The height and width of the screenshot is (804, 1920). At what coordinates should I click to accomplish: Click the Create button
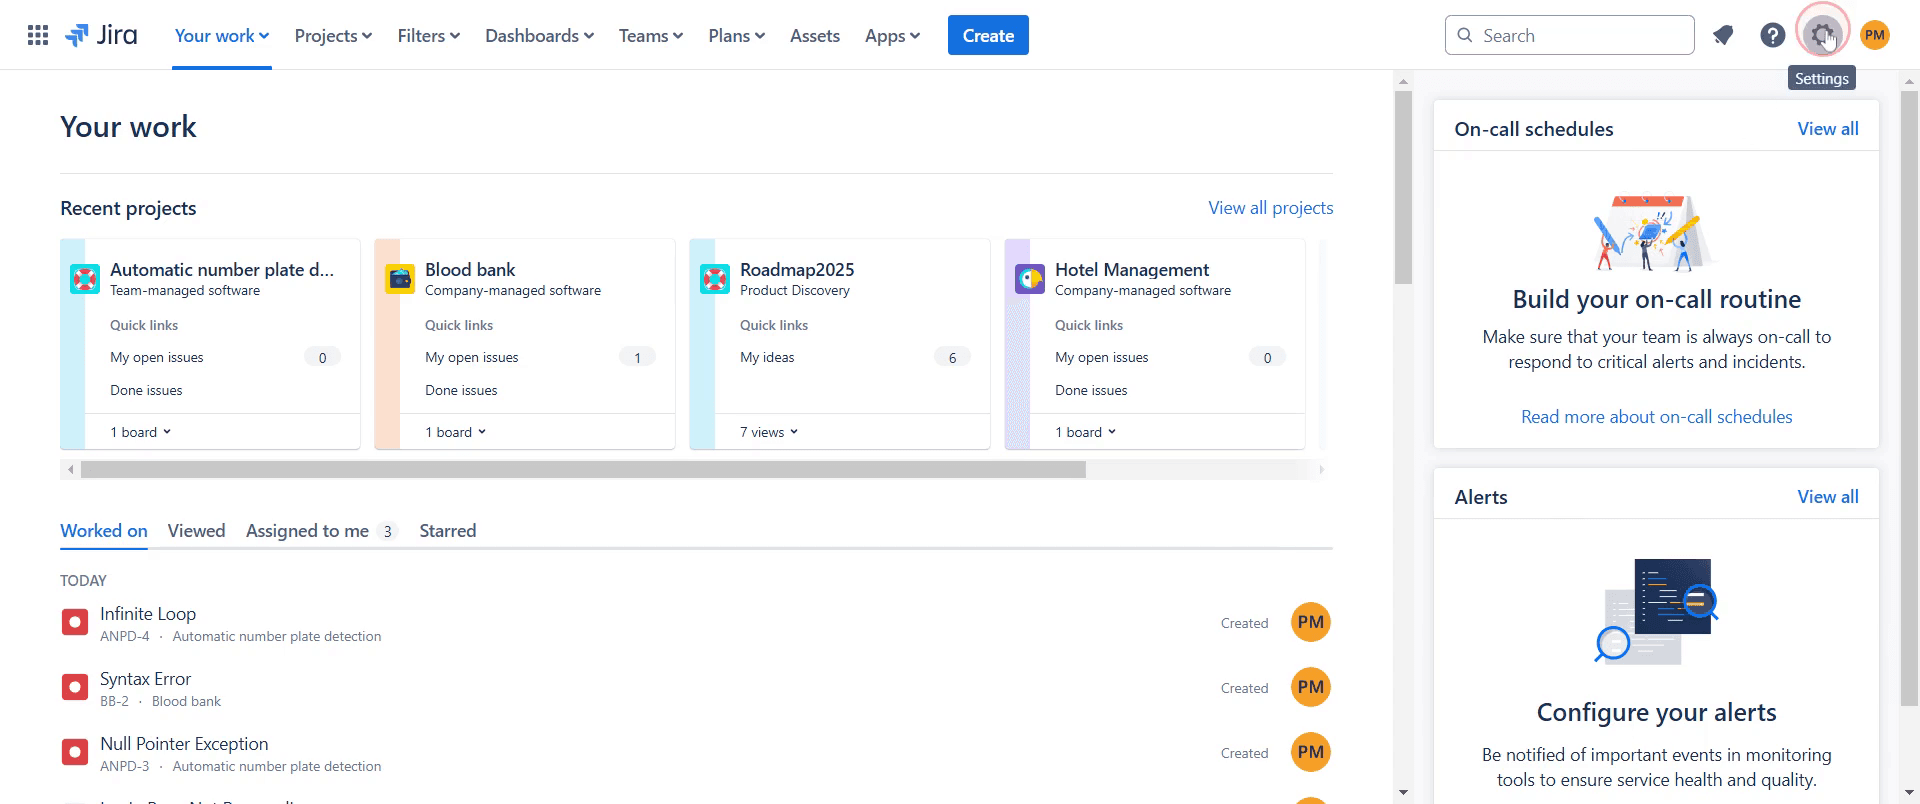click(x=988, y=36)
